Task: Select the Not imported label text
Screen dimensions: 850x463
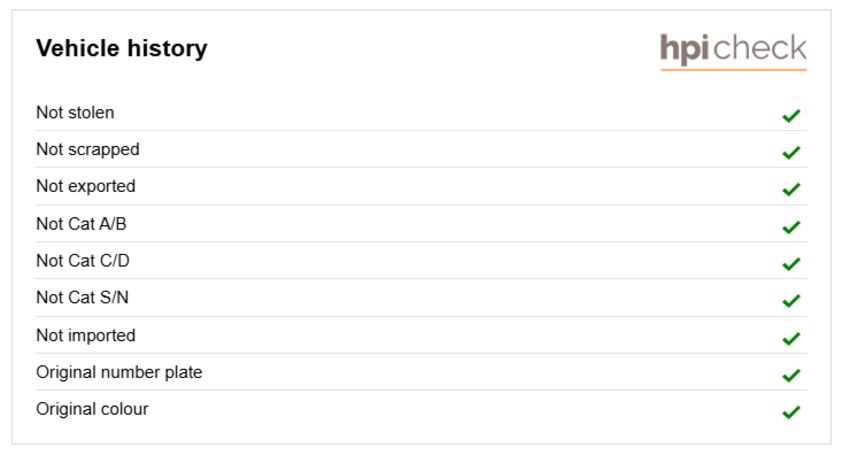Action: coord(86,336)
